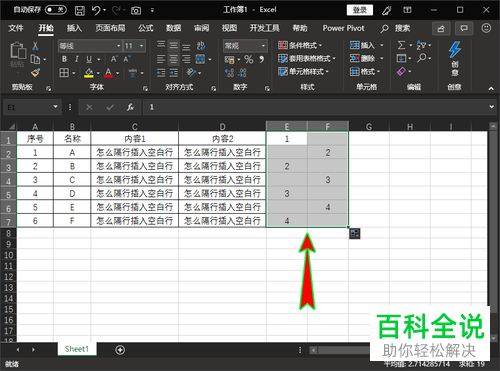Click the Insert cells button

click(362, 45)
